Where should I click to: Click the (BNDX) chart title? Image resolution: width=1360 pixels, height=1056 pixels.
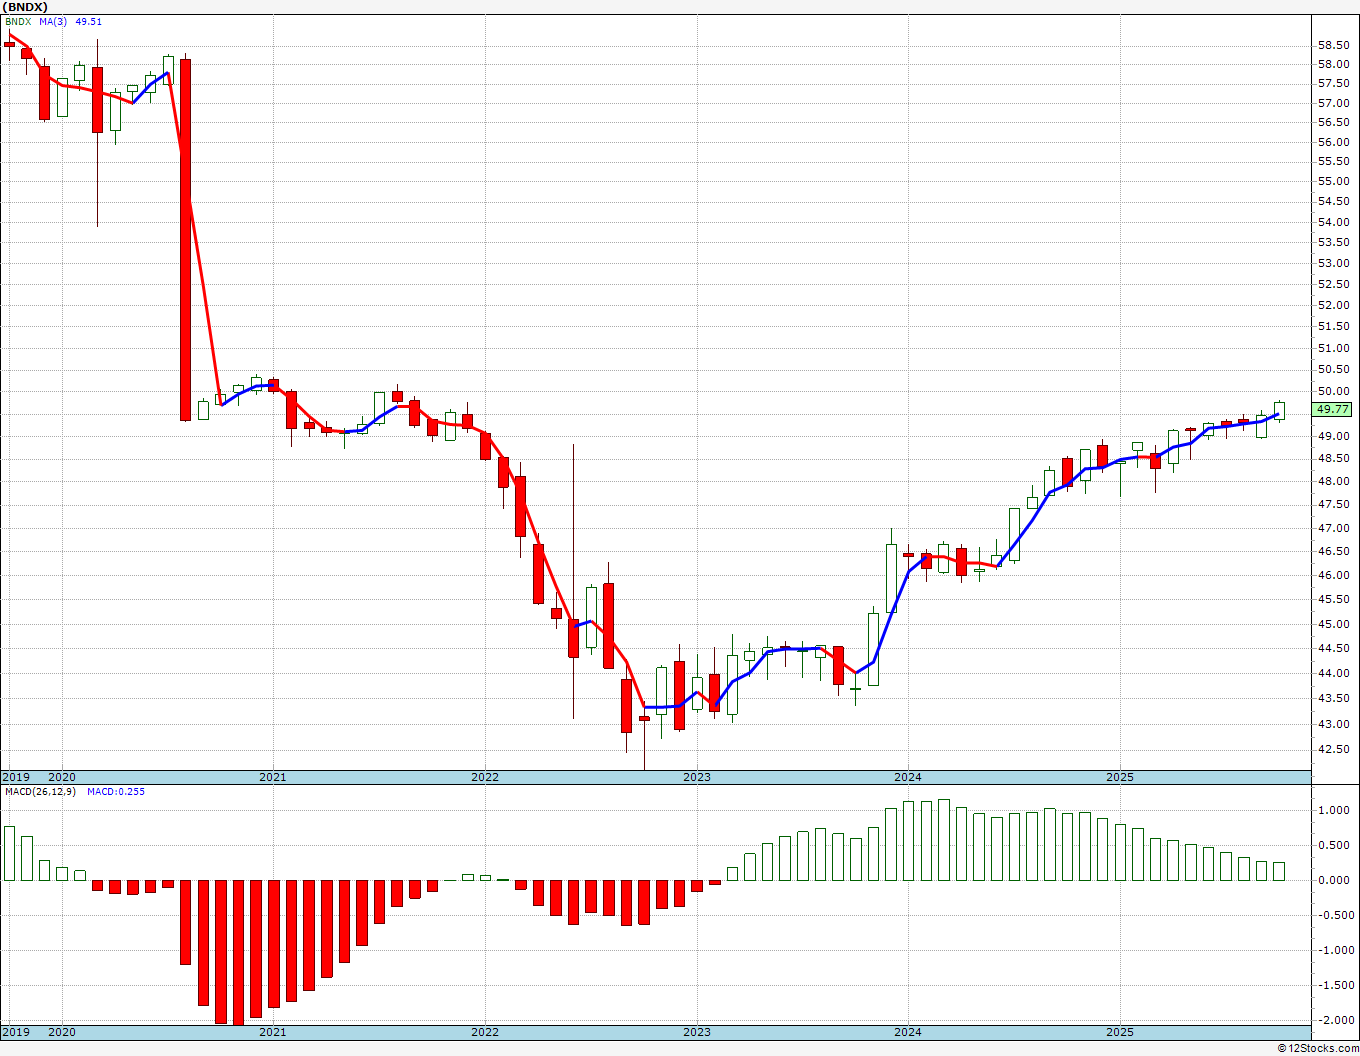[24, 6]
